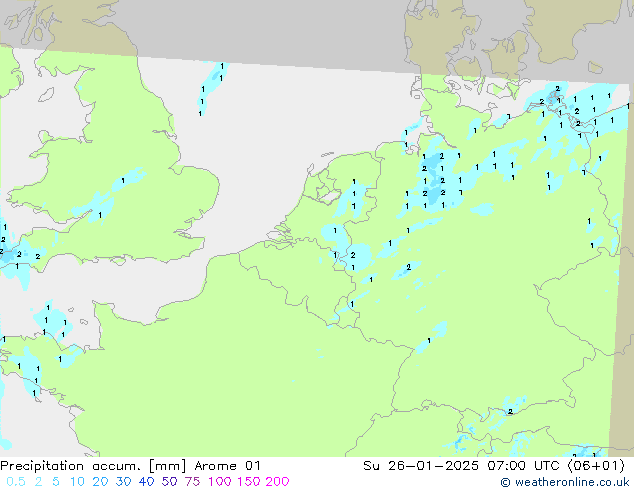634x490 pixels.
Task: Open the weatheronline.co.uk copyright link
Action: [565, 482]
